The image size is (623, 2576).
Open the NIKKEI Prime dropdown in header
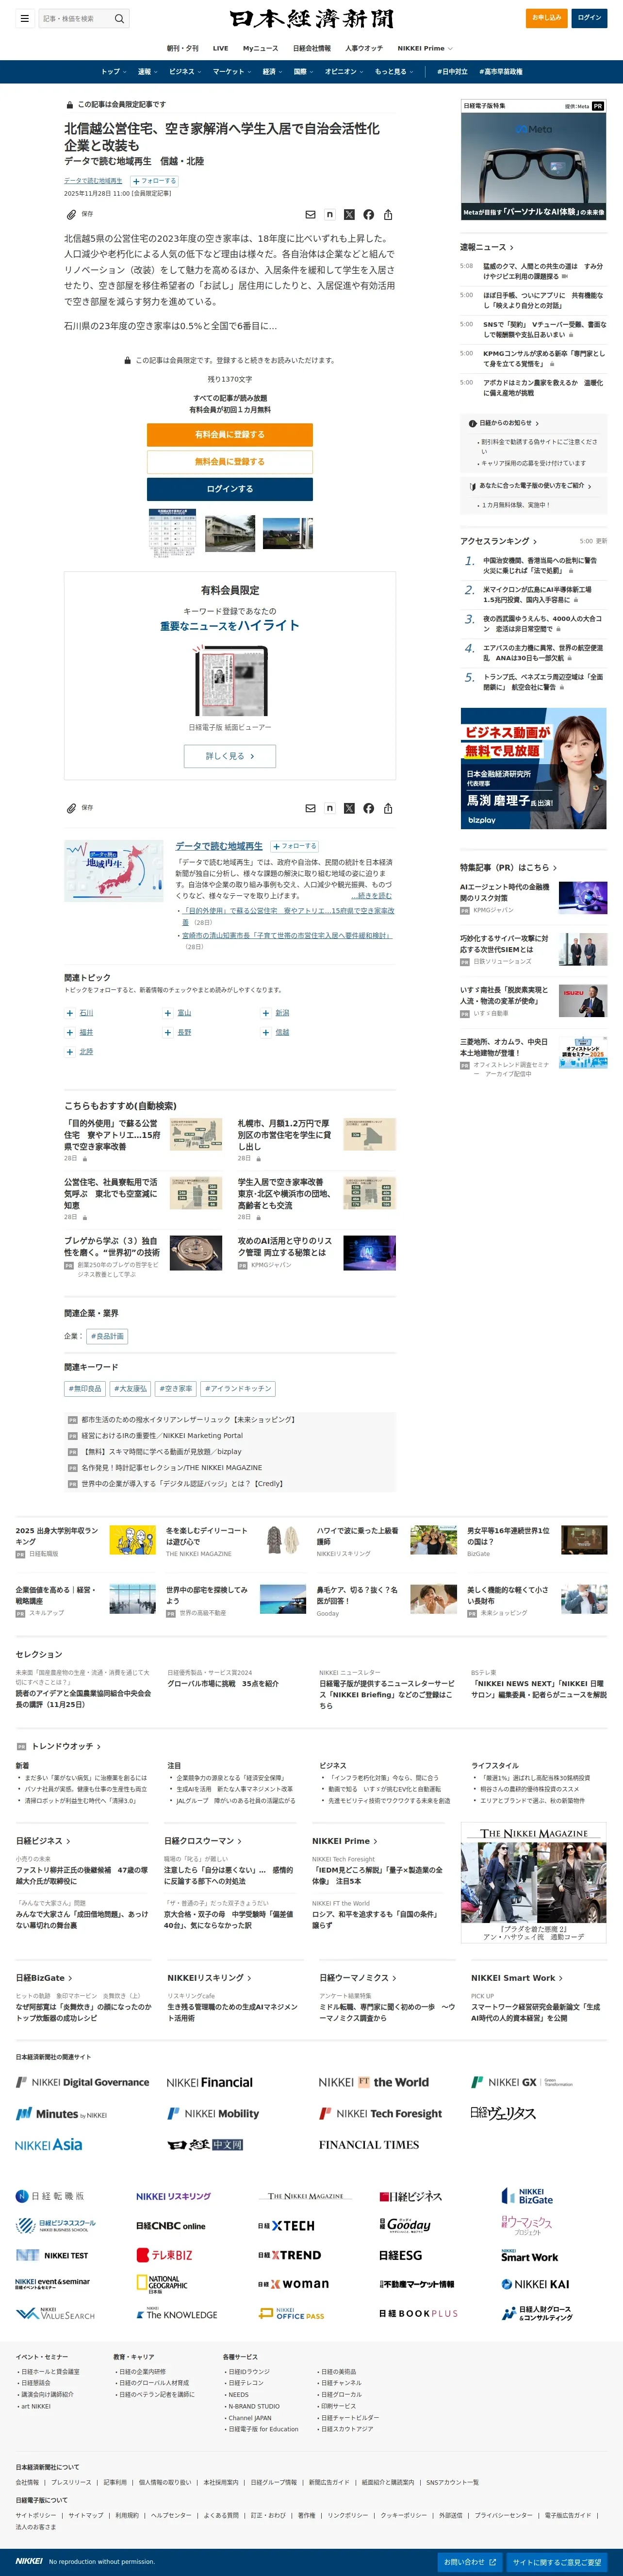[x=425, y=48]
